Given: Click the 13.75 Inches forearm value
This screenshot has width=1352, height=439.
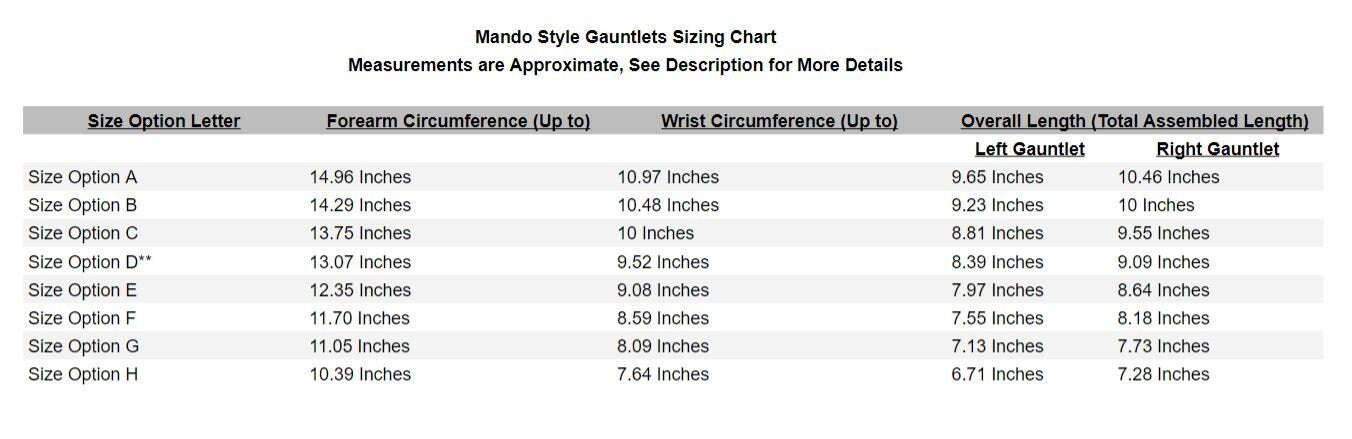Looking at the screenshot, I should click(360, 233).
